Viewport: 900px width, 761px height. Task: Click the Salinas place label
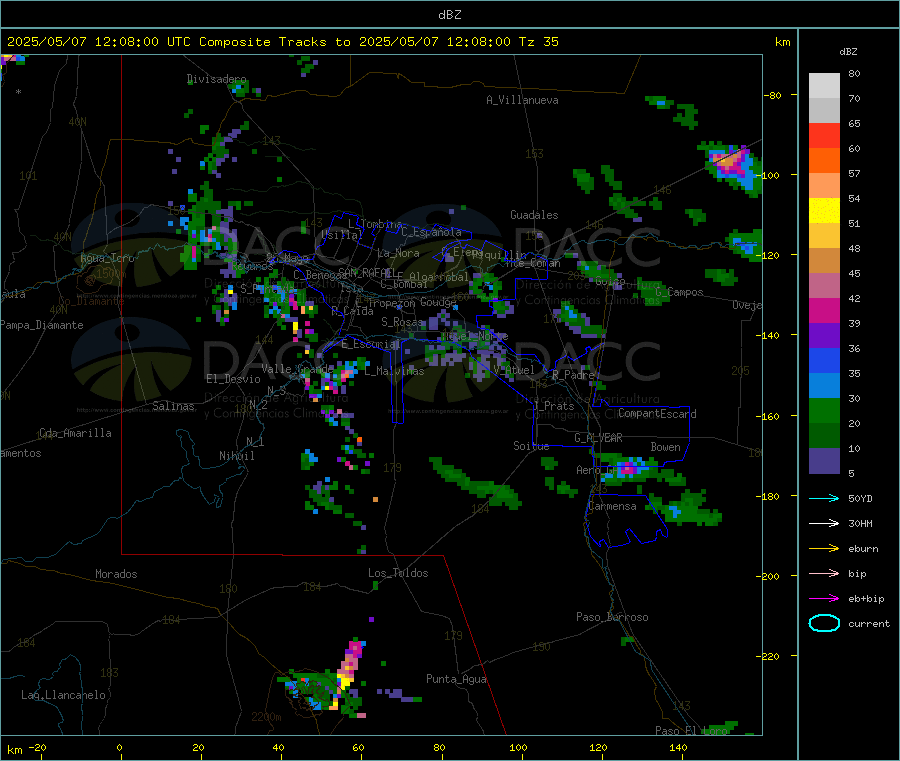[173, 406]
